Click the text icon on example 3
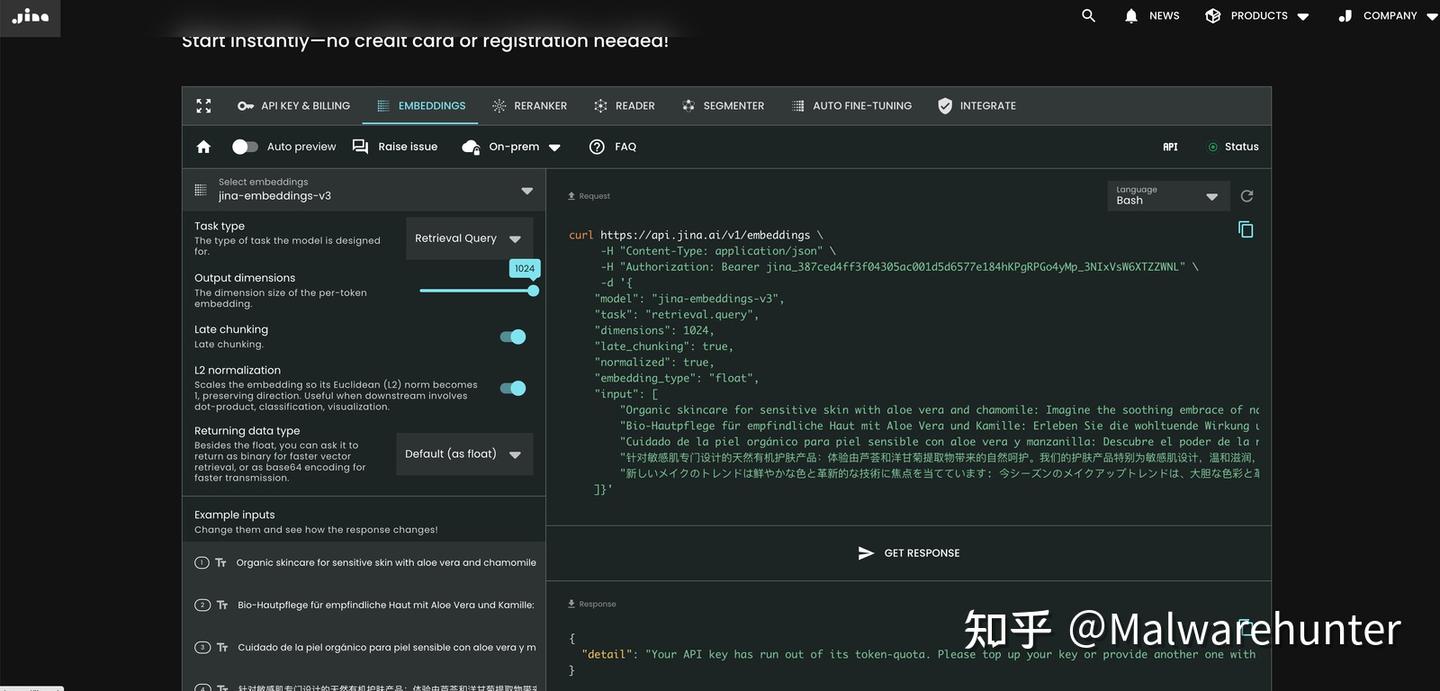This screenshot has height=691, width=1440. [x=221, y=648]
